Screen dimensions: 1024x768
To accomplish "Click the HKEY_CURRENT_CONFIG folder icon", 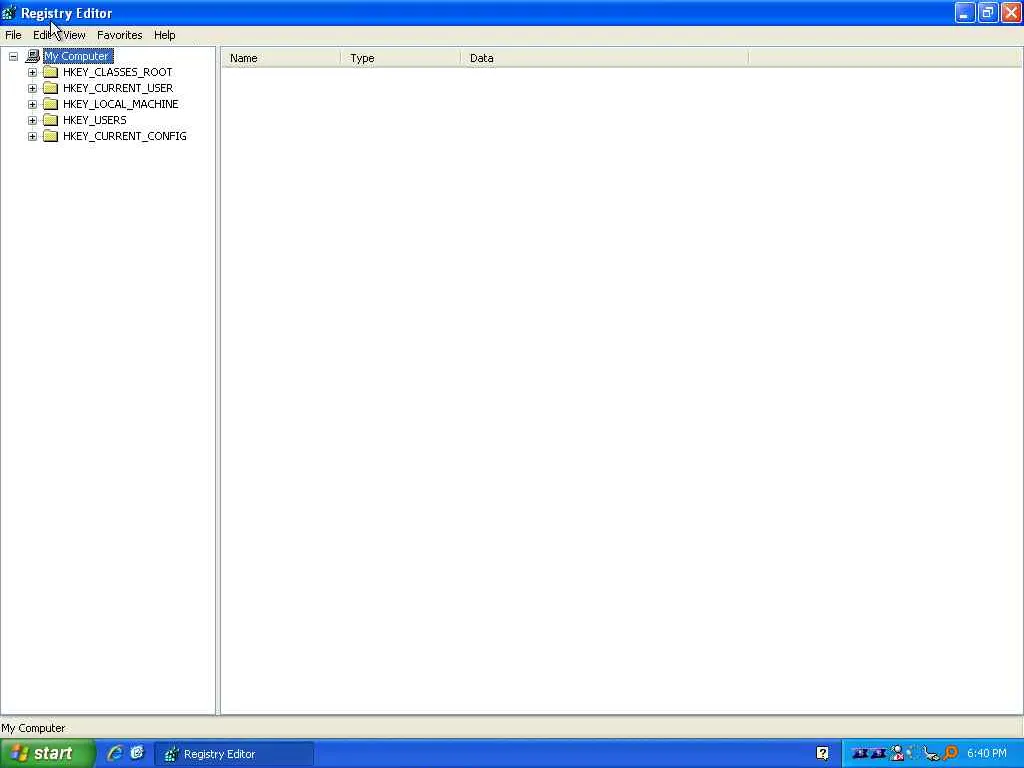I will tap(50, 136).
